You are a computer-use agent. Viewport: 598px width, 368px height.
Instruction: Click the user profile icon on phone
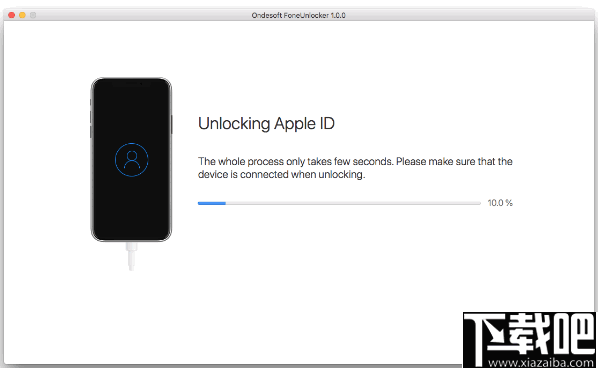[132, 160]
